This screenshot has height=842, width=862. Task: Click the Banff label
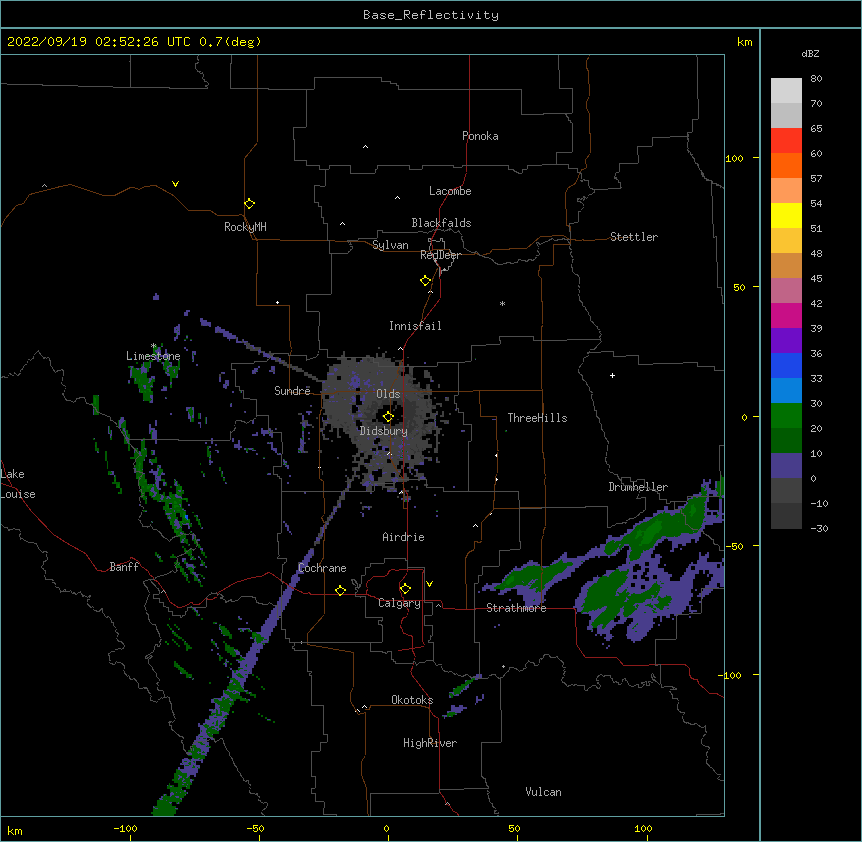124,567
